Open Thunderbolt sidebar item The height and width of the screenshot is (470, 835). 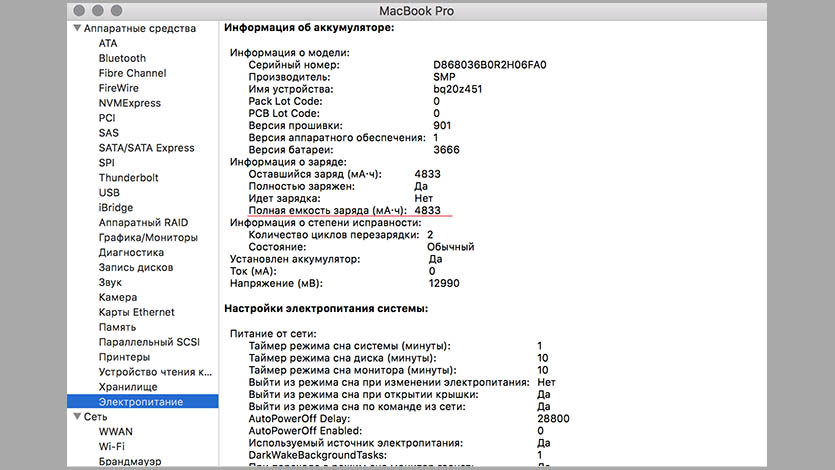click(128, 177)
